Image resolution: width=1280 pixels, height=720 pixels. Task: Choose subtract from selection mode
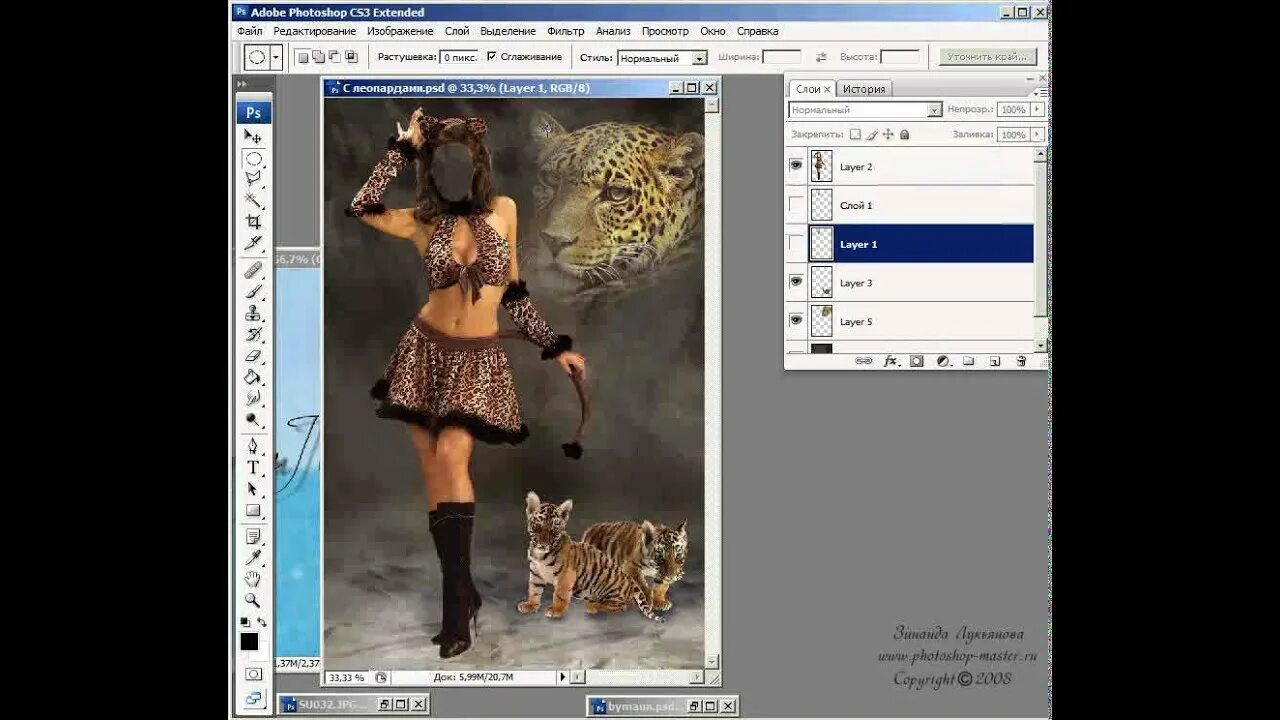coord(334,57)
